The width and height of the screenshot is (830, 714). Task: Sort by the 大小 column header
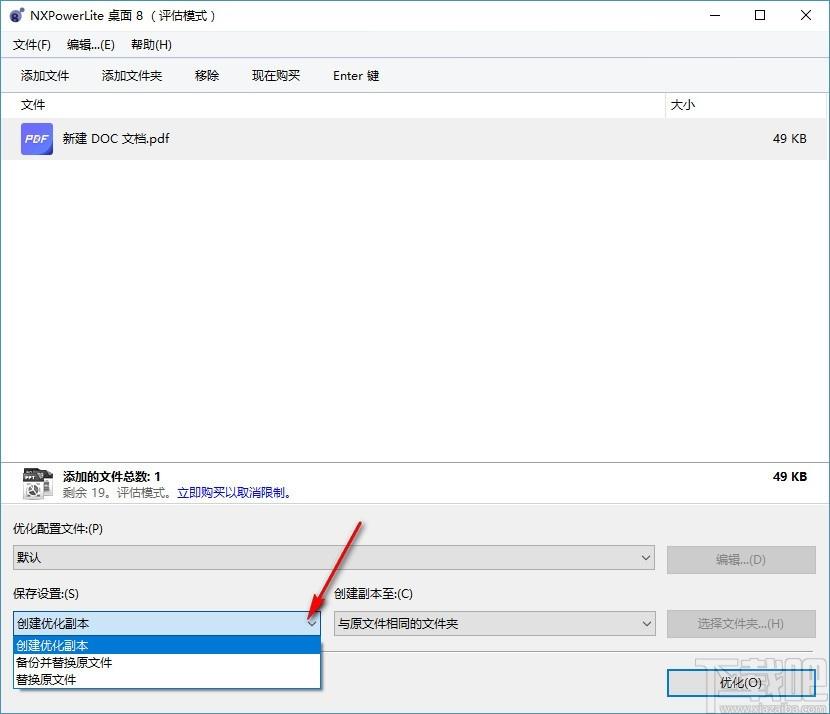pyautogui.click(x=745, y=105)
